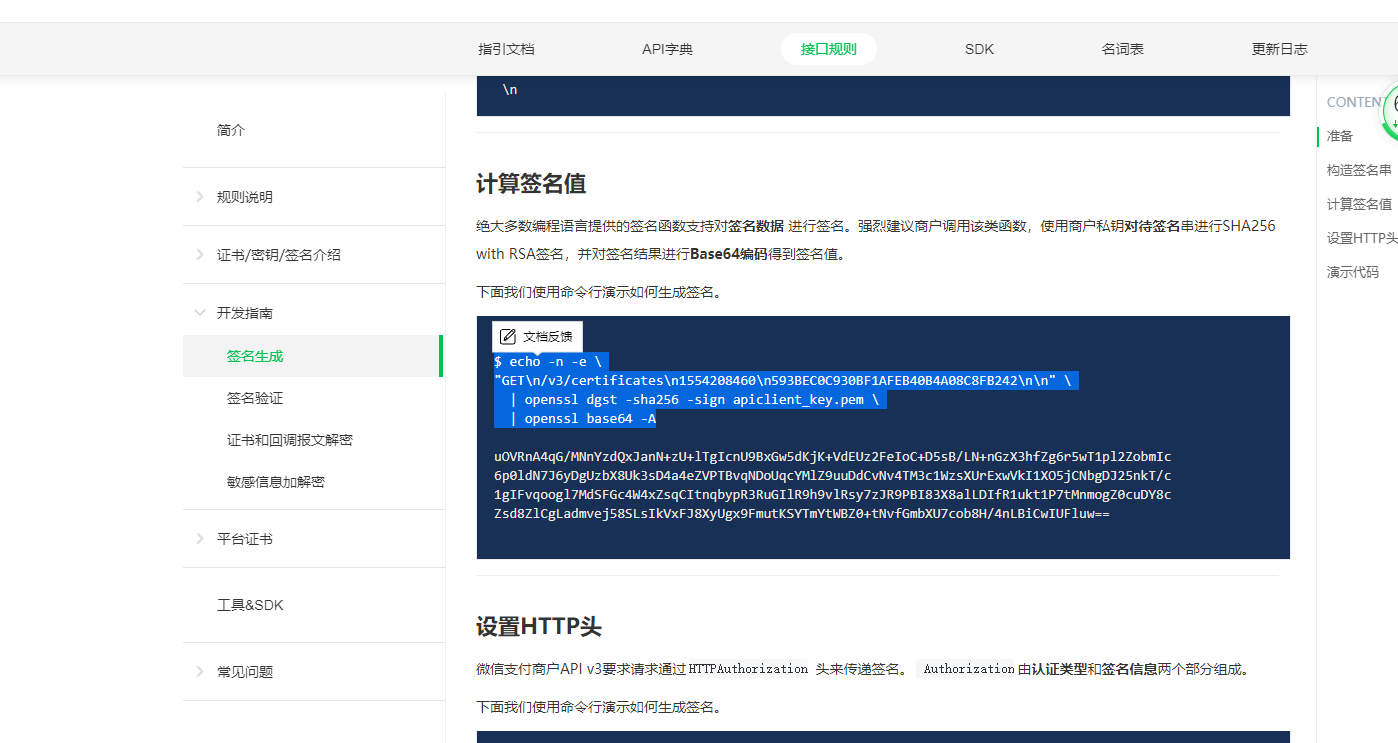
Task: Open the SDK tab
Action: (x=979, y=49)
